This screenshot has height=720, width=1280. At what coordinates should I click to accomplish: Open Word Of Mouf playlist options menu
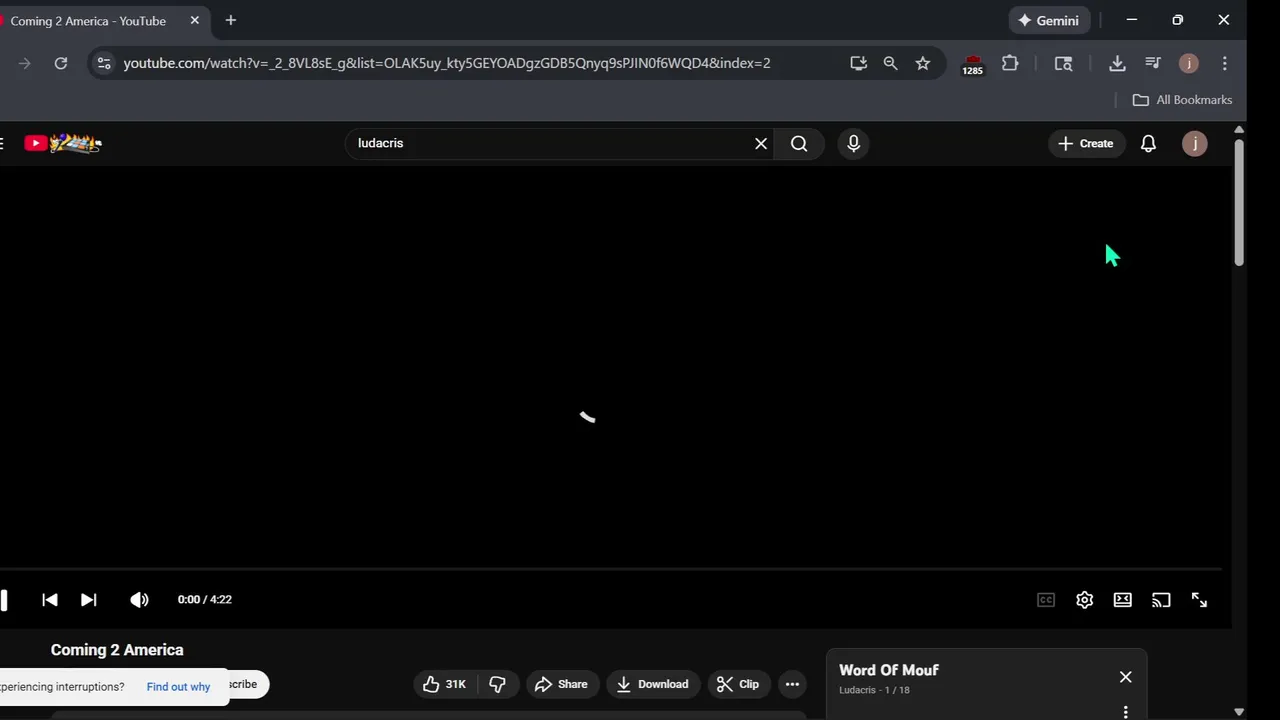tap(1125, 712)
